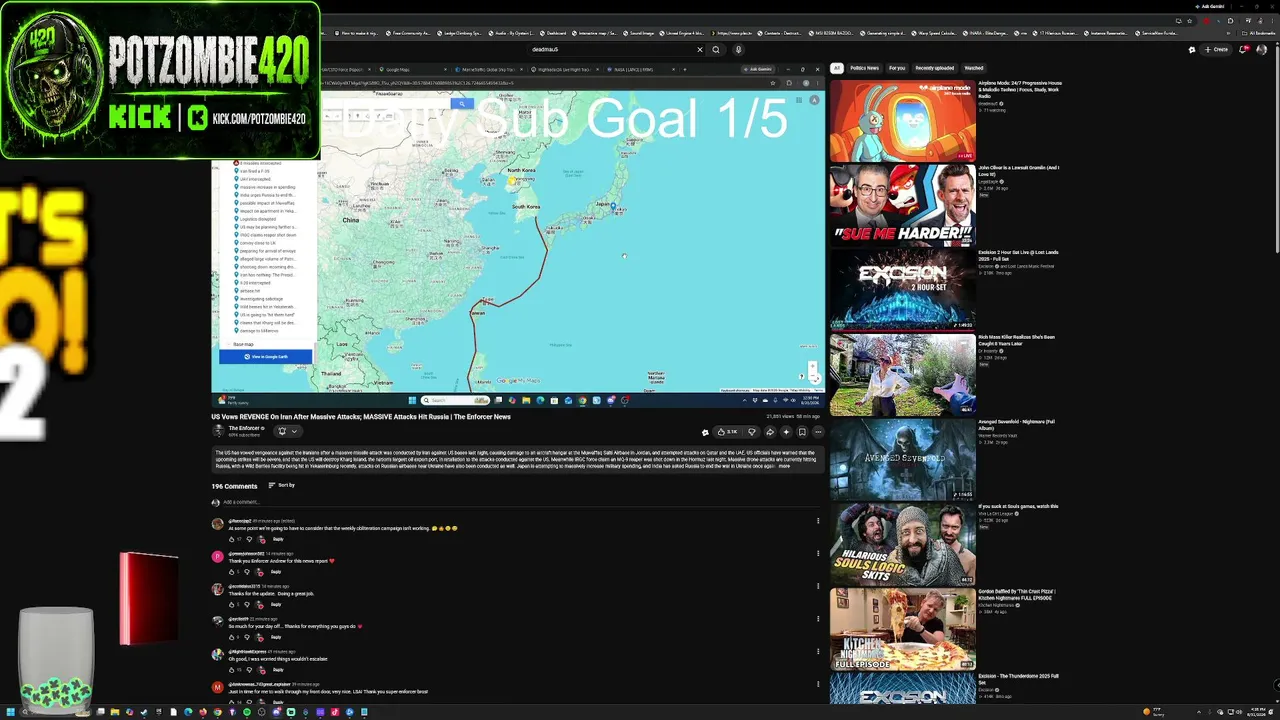Save the video with the bookmark icon
1280x720 pixels.
click(801, 432)
